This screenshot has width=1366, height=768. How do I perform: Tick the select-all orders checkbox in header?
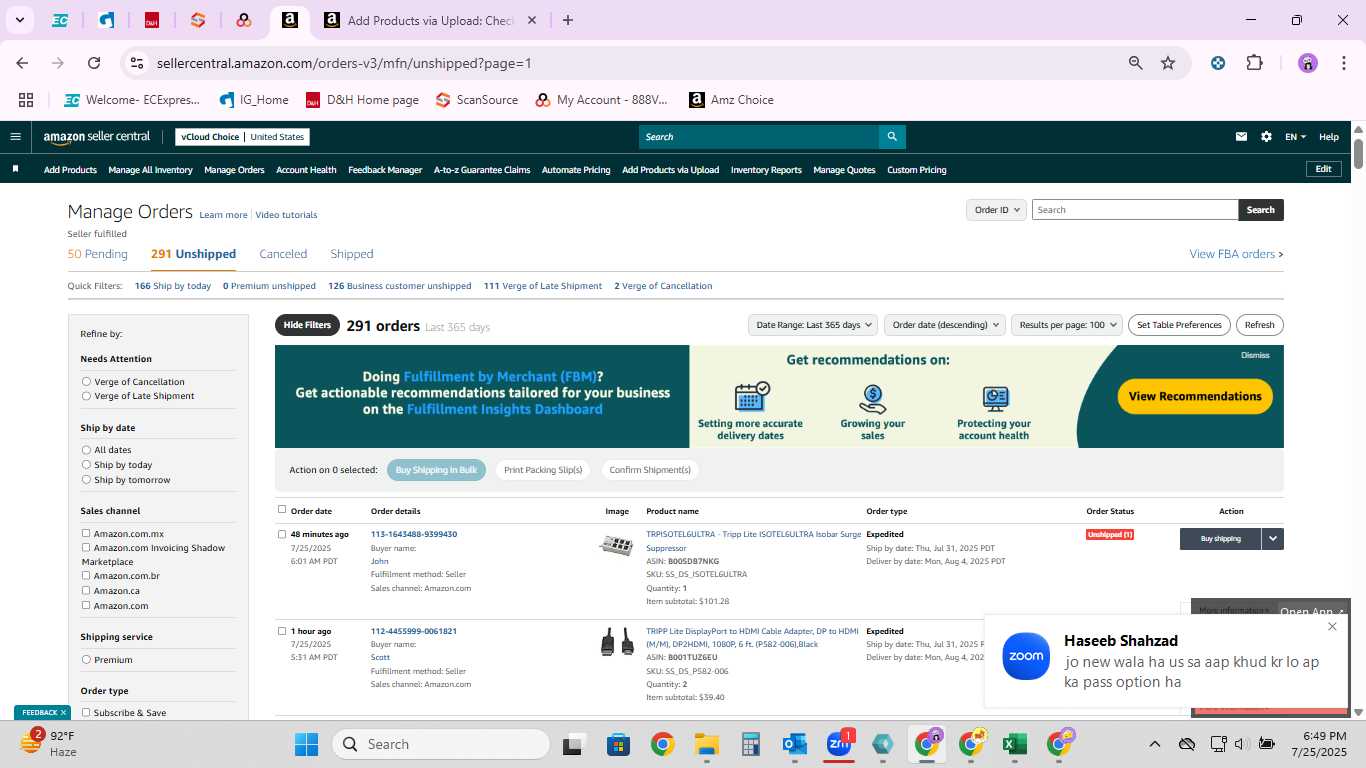tap(282, 510)
